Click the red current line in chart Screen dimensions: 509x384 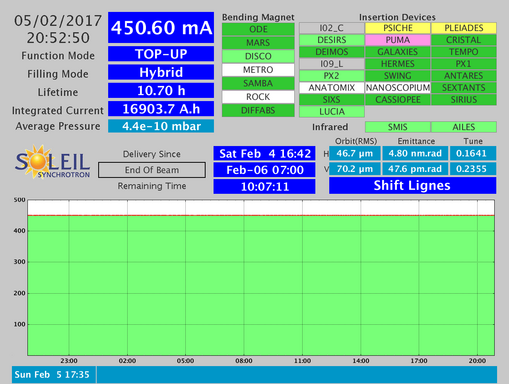(x=261, y=215)
